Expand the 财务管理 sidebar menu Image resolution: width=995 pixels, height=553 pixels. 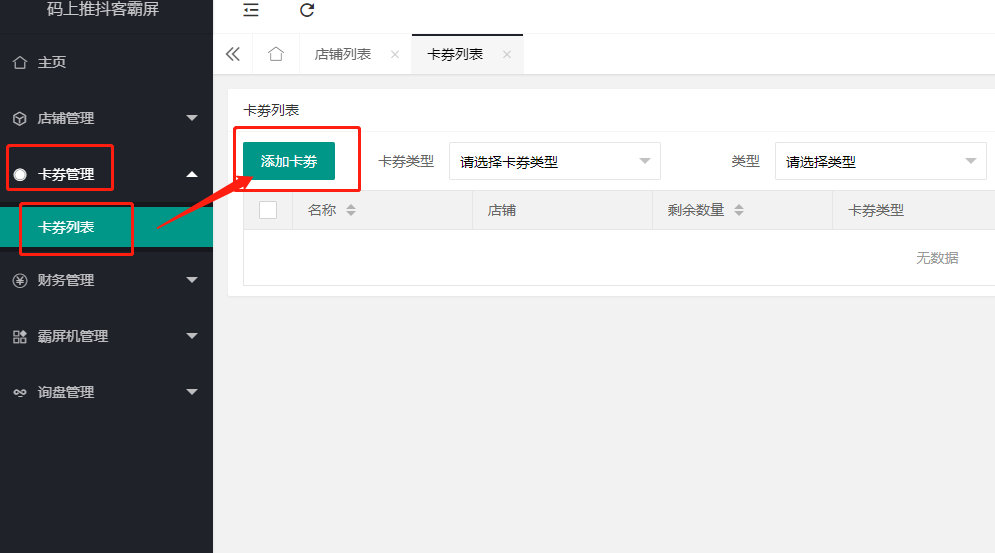click(x=106, y=280)
